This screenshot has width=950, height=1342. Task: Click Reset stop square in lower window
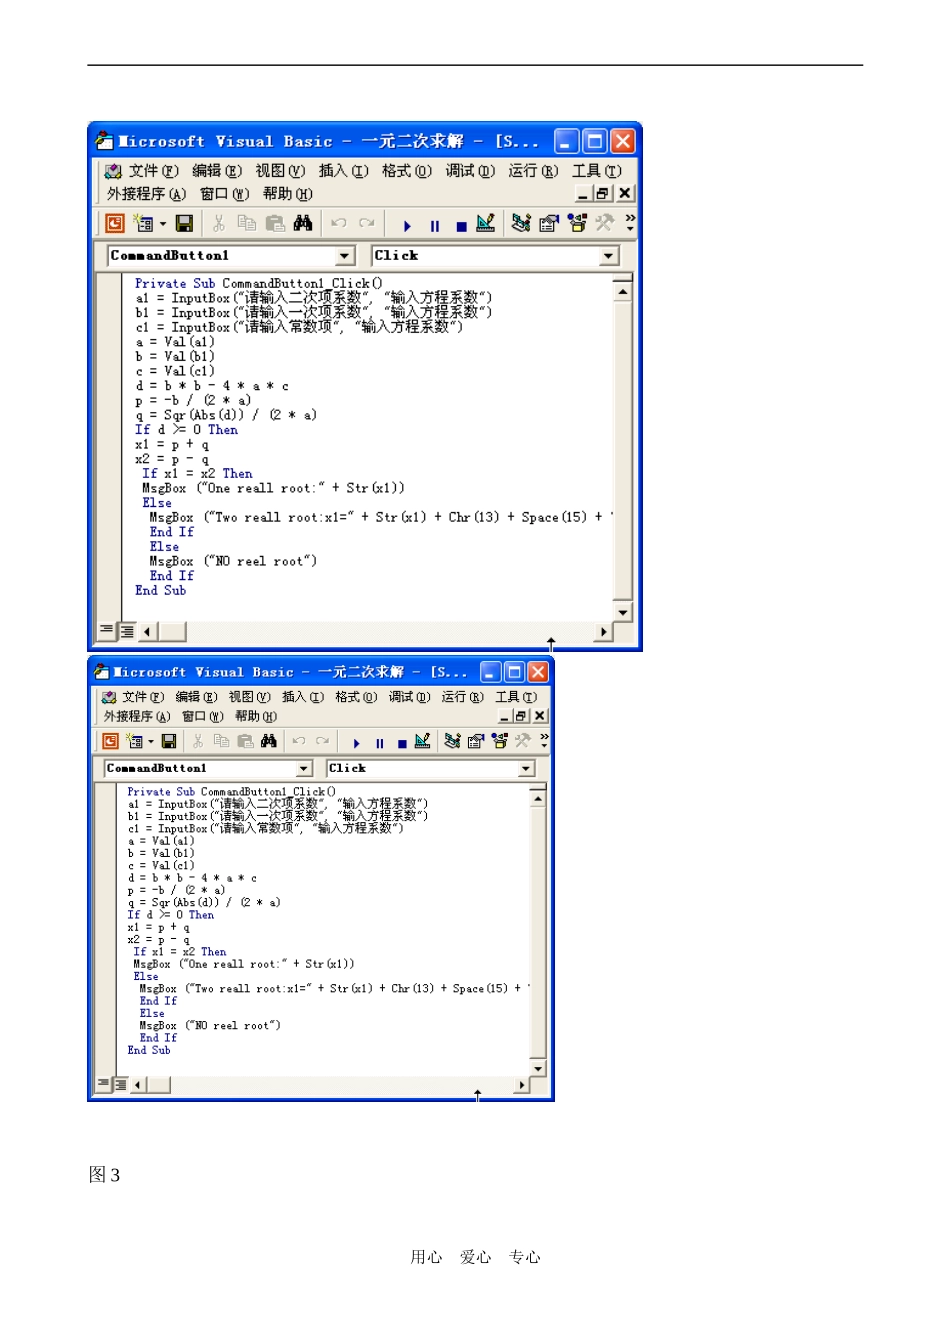click(402, 743)
